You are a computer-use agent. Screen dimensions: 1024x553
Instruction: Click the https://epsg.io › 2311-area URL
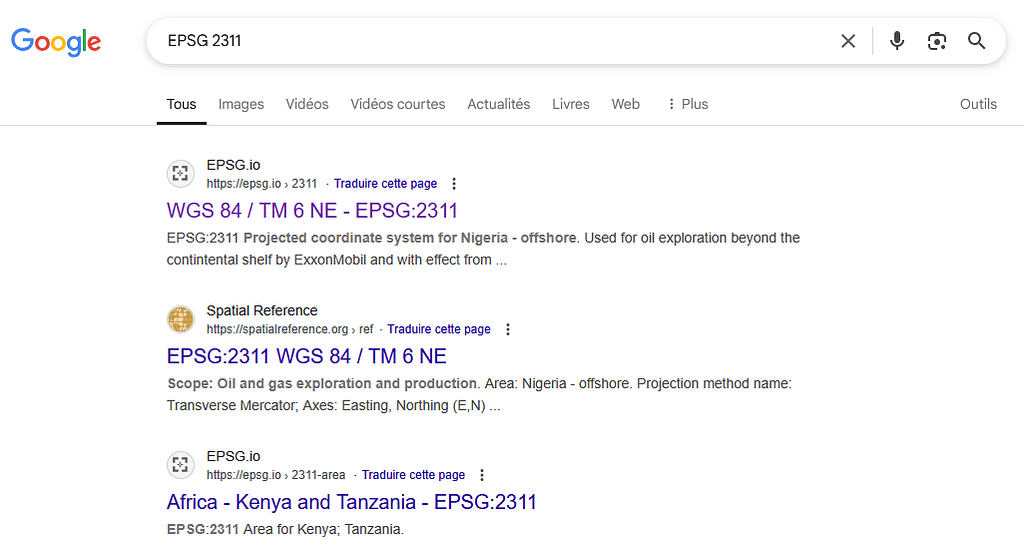tap(276, 475)
